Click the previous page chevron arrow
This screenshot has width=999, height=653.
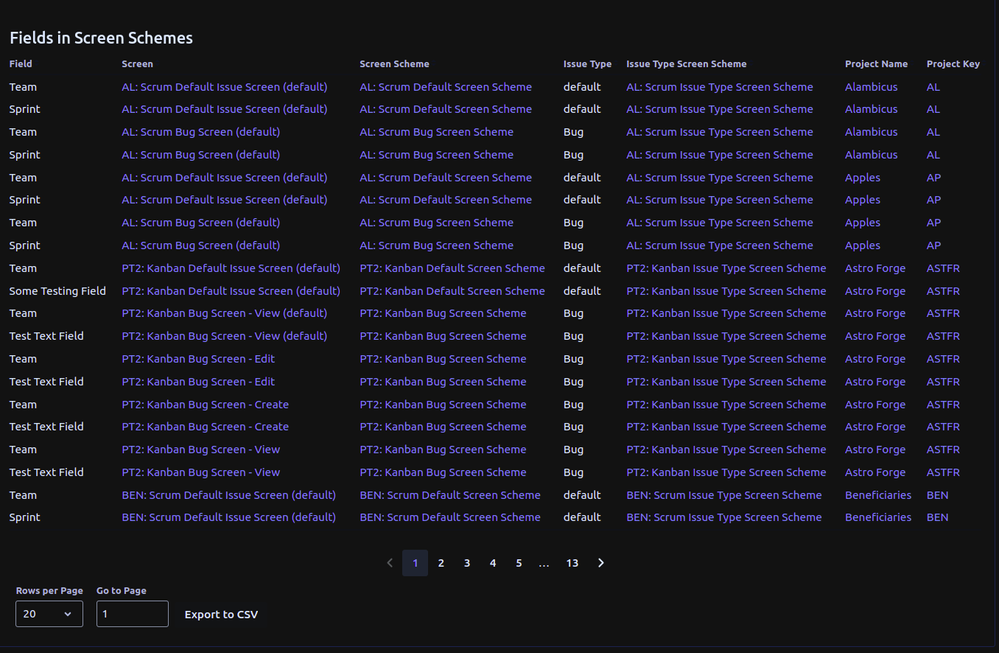(389, 563)
